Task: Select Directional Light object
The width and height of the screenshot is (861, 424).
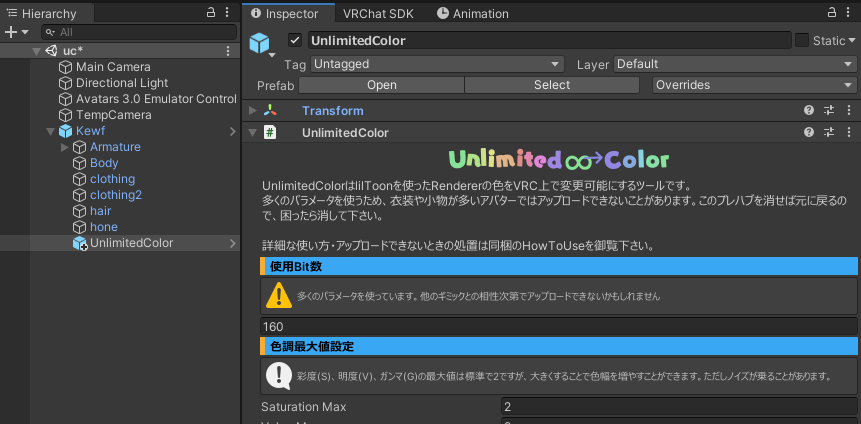Action: click(122, 83)
